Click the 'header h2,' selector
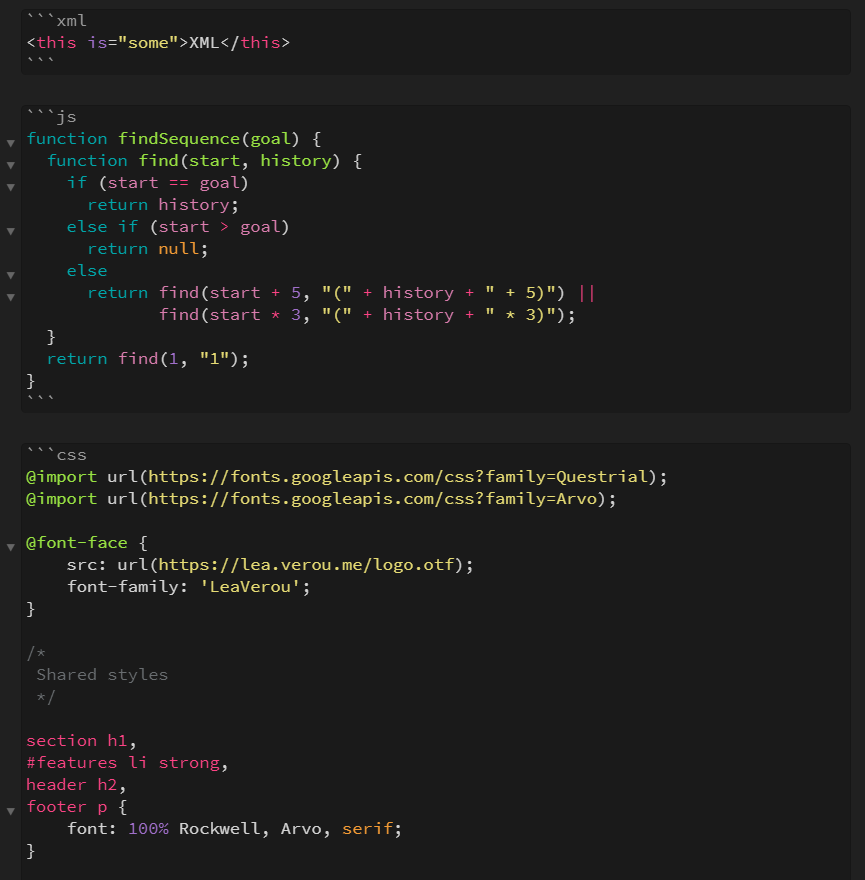Image resolution: width=865 pixels, height=880 pixels. click(x=76, y=785)
